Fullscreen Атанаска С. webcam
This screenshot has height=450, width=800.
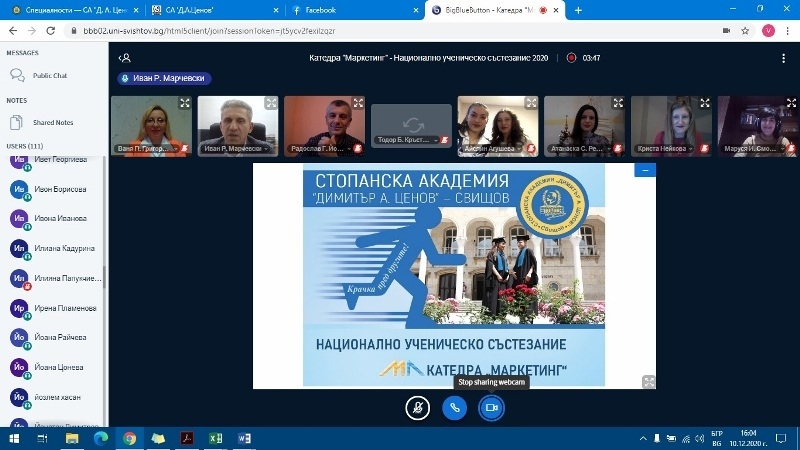tap(618, 103)
